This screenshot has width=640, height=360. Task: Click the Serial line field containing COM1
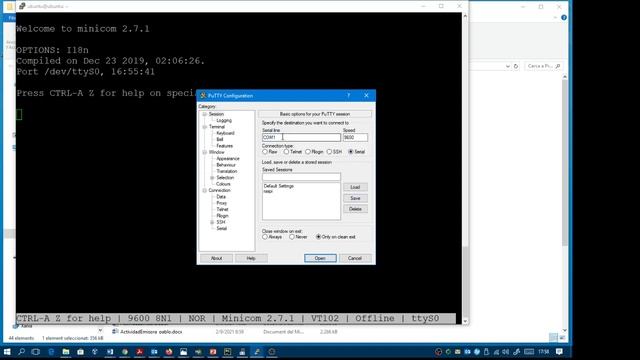(301, 138)
